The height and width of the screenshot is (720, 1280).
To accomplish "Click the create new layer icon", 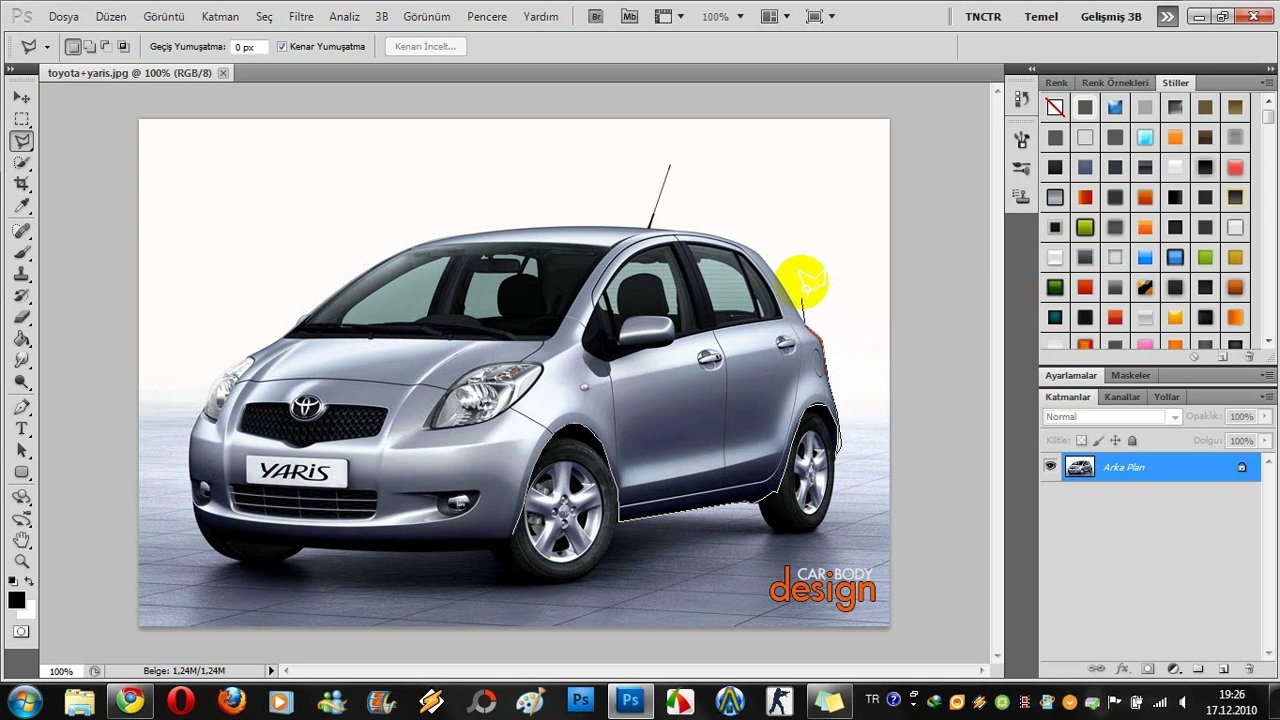I will tap(1223, 668).
